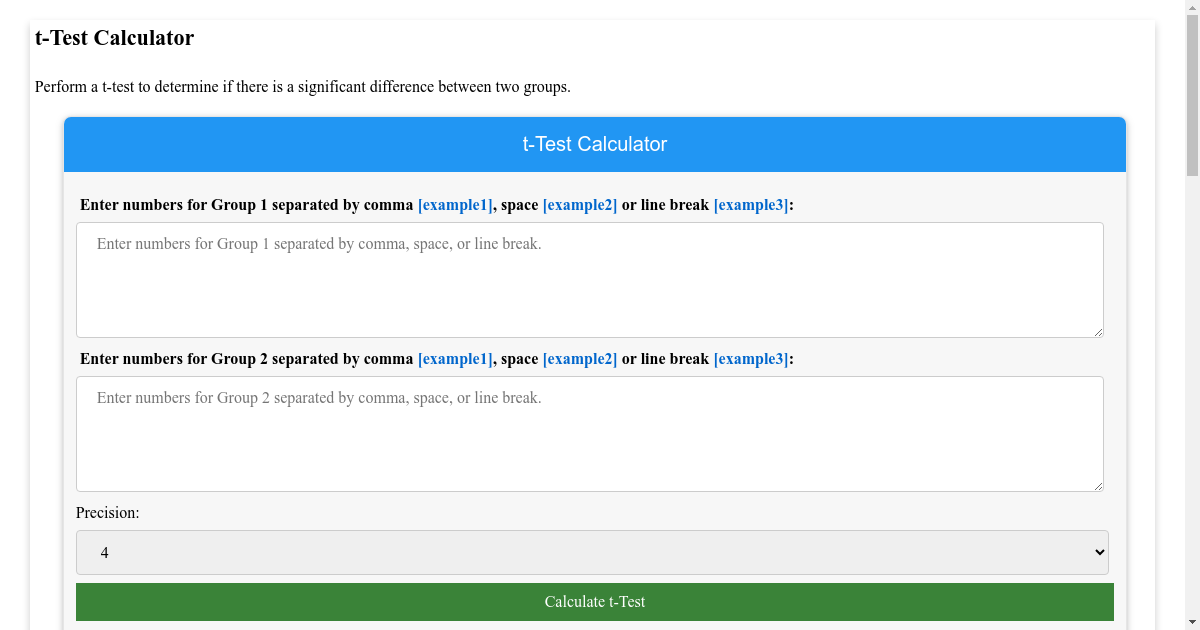Viewport: 1200px width, 630px height.
Task: Expand the Precision dropdown showing 4
Action: pos(592,552)
